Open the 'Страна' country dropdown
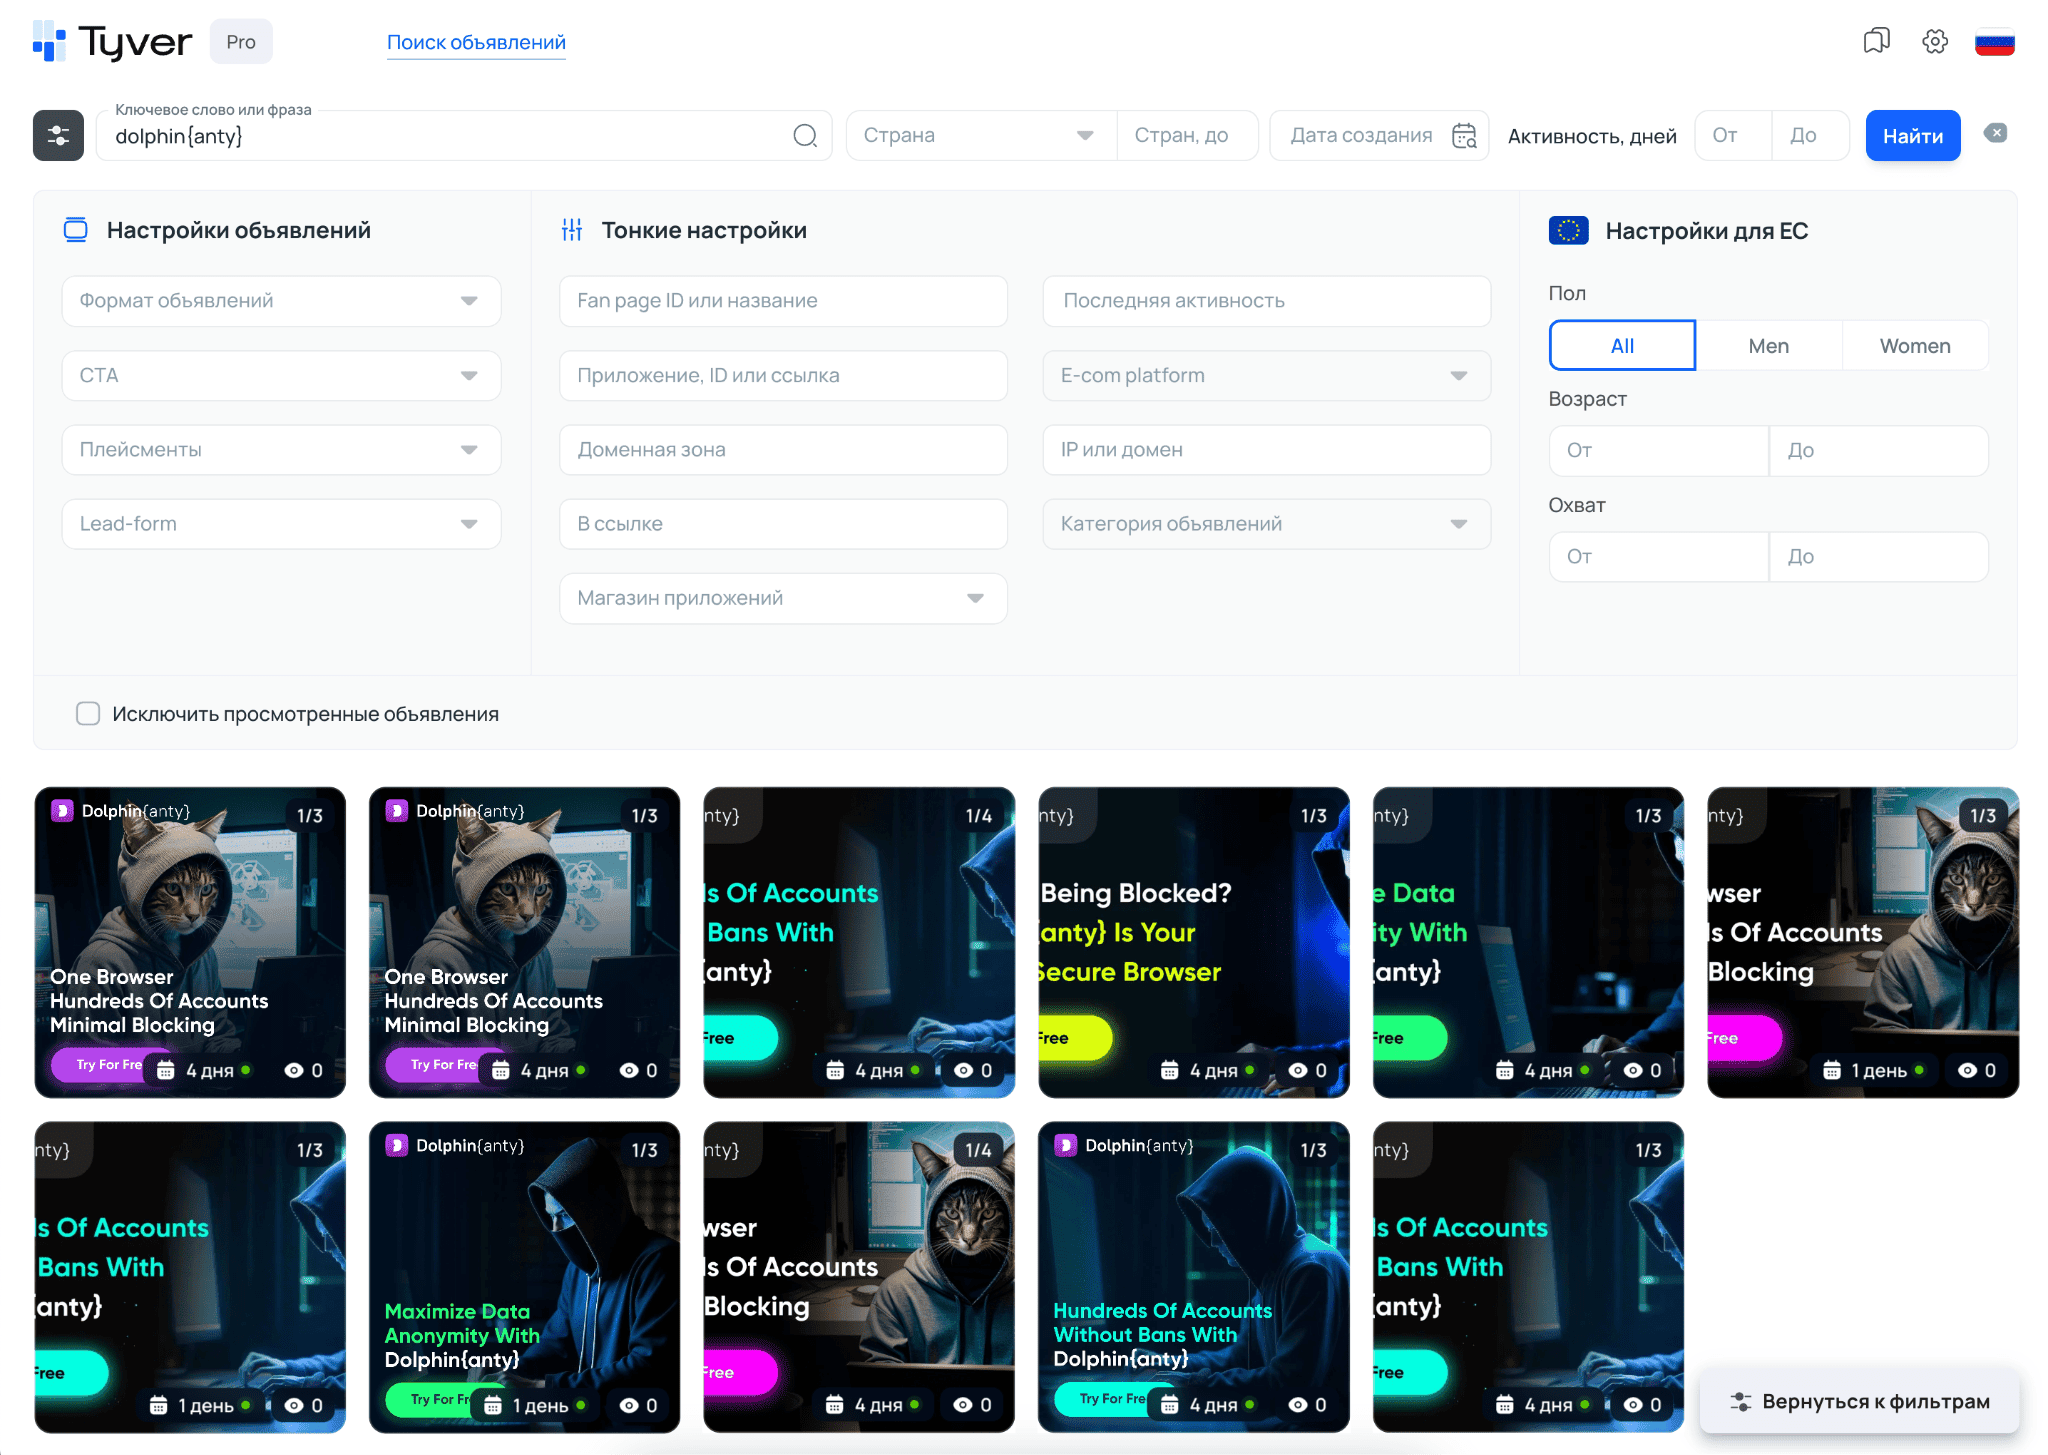The image size is (2048, 1455). 981,135
